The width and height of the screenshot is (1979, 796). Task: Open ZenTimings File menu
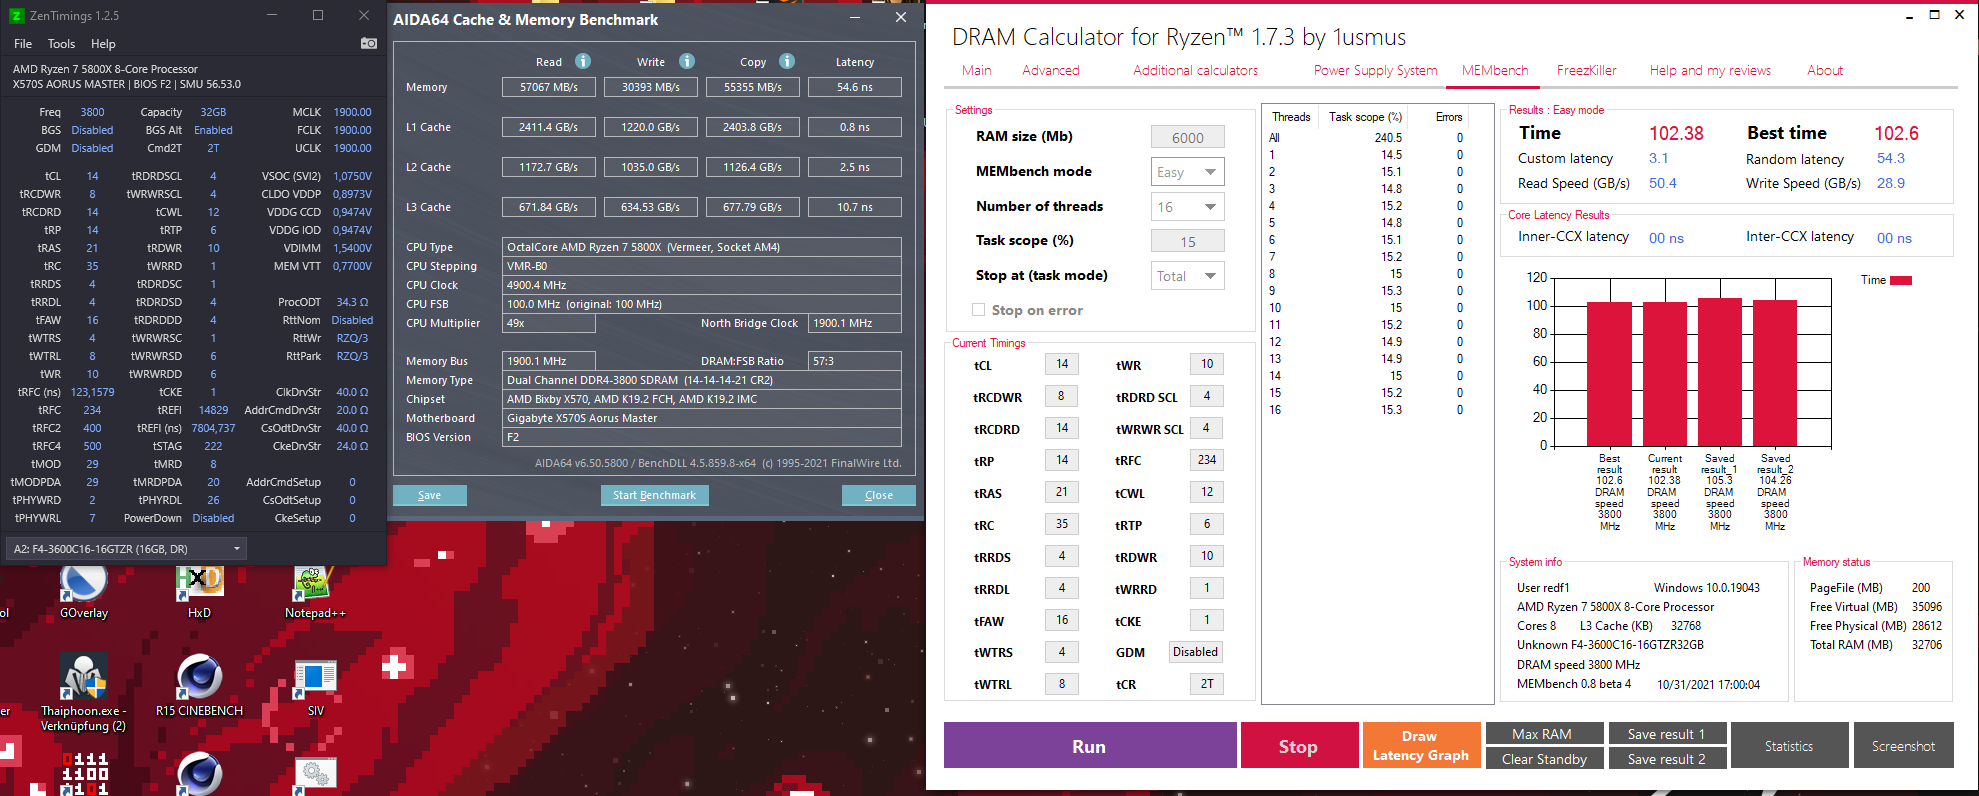23,44
